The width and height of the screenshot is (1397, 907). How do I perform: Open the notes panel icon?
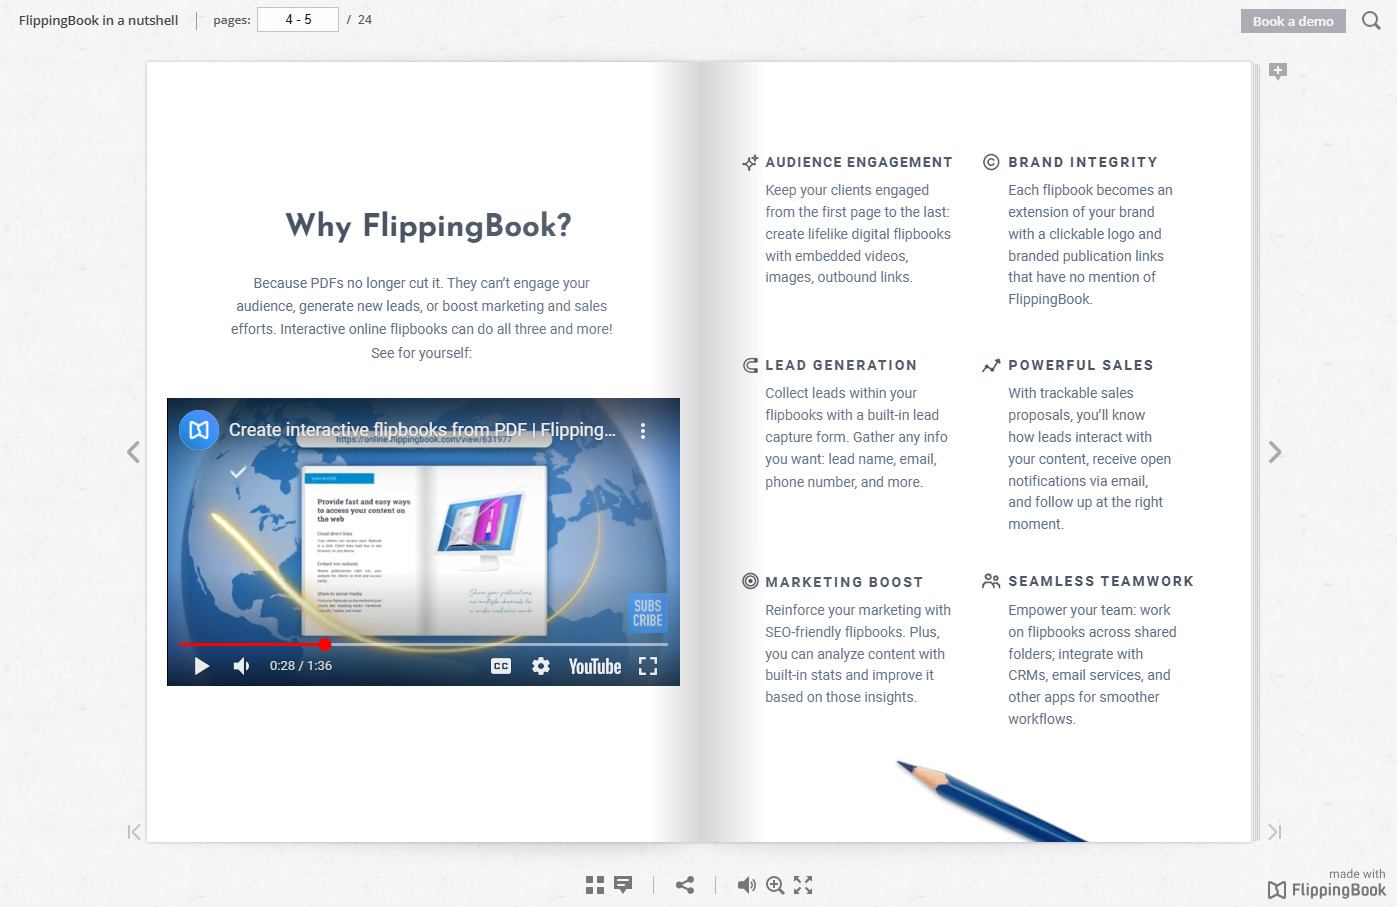click(623, 885)
